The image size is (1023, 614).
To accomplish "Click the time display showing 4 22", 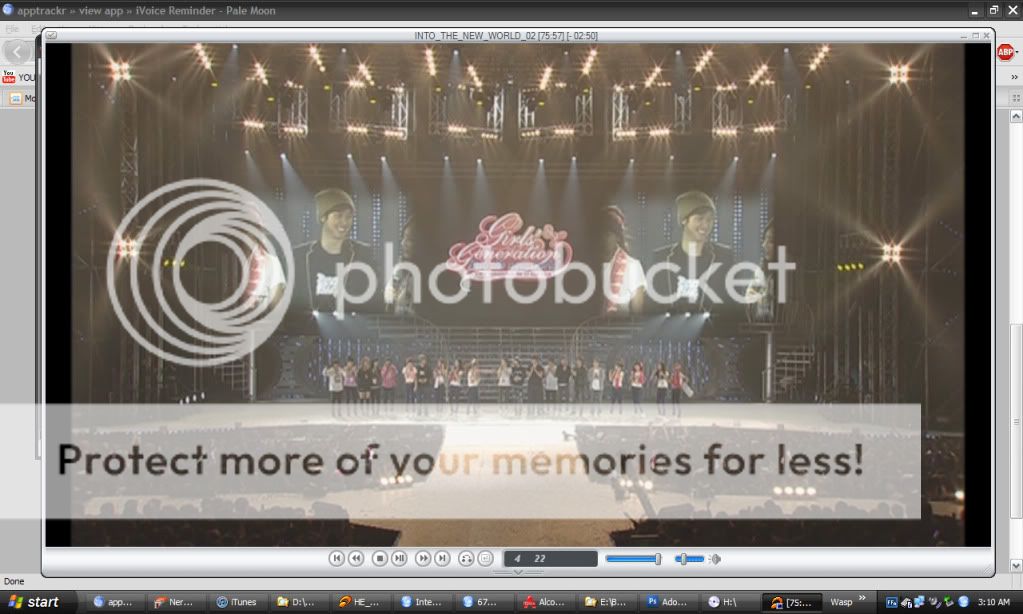I will (x=550, y=559).
